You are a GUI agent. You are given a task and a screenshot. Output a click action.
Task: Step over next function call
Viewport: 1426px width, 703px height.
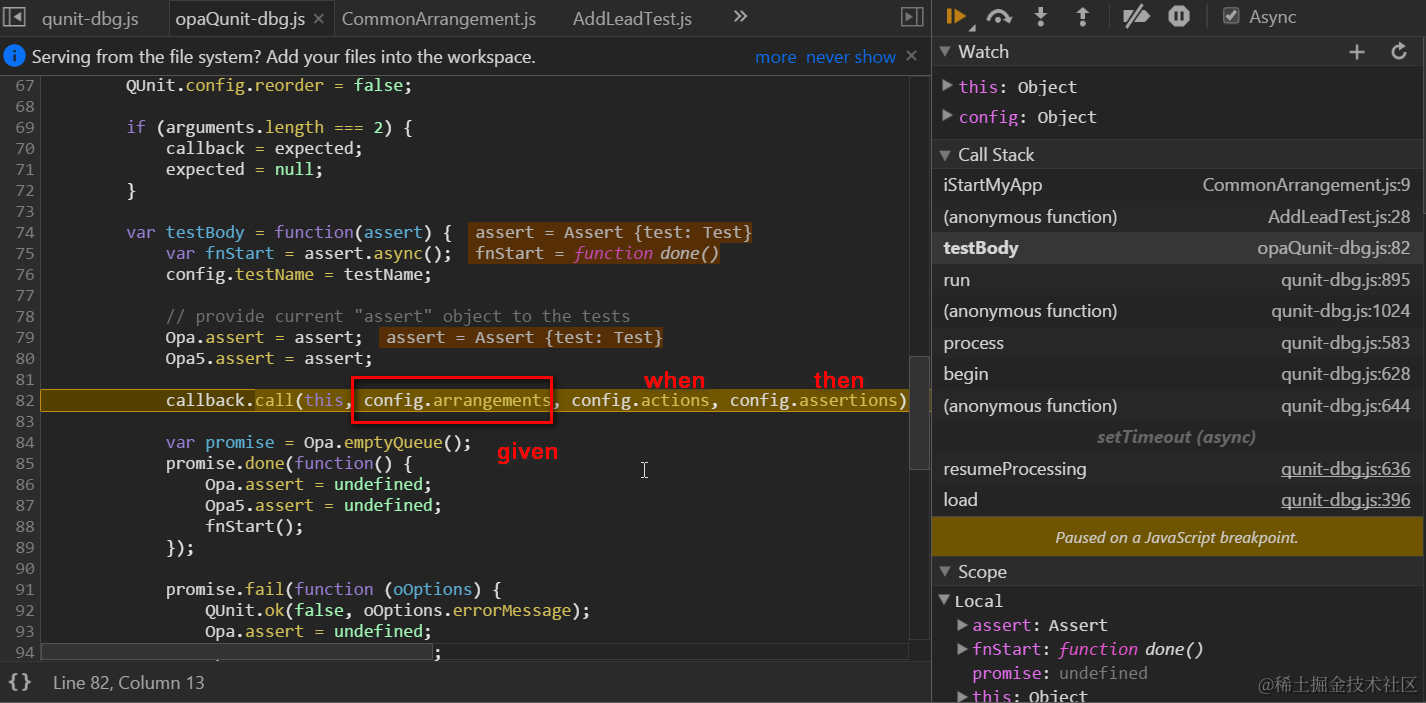coord(999,16)
